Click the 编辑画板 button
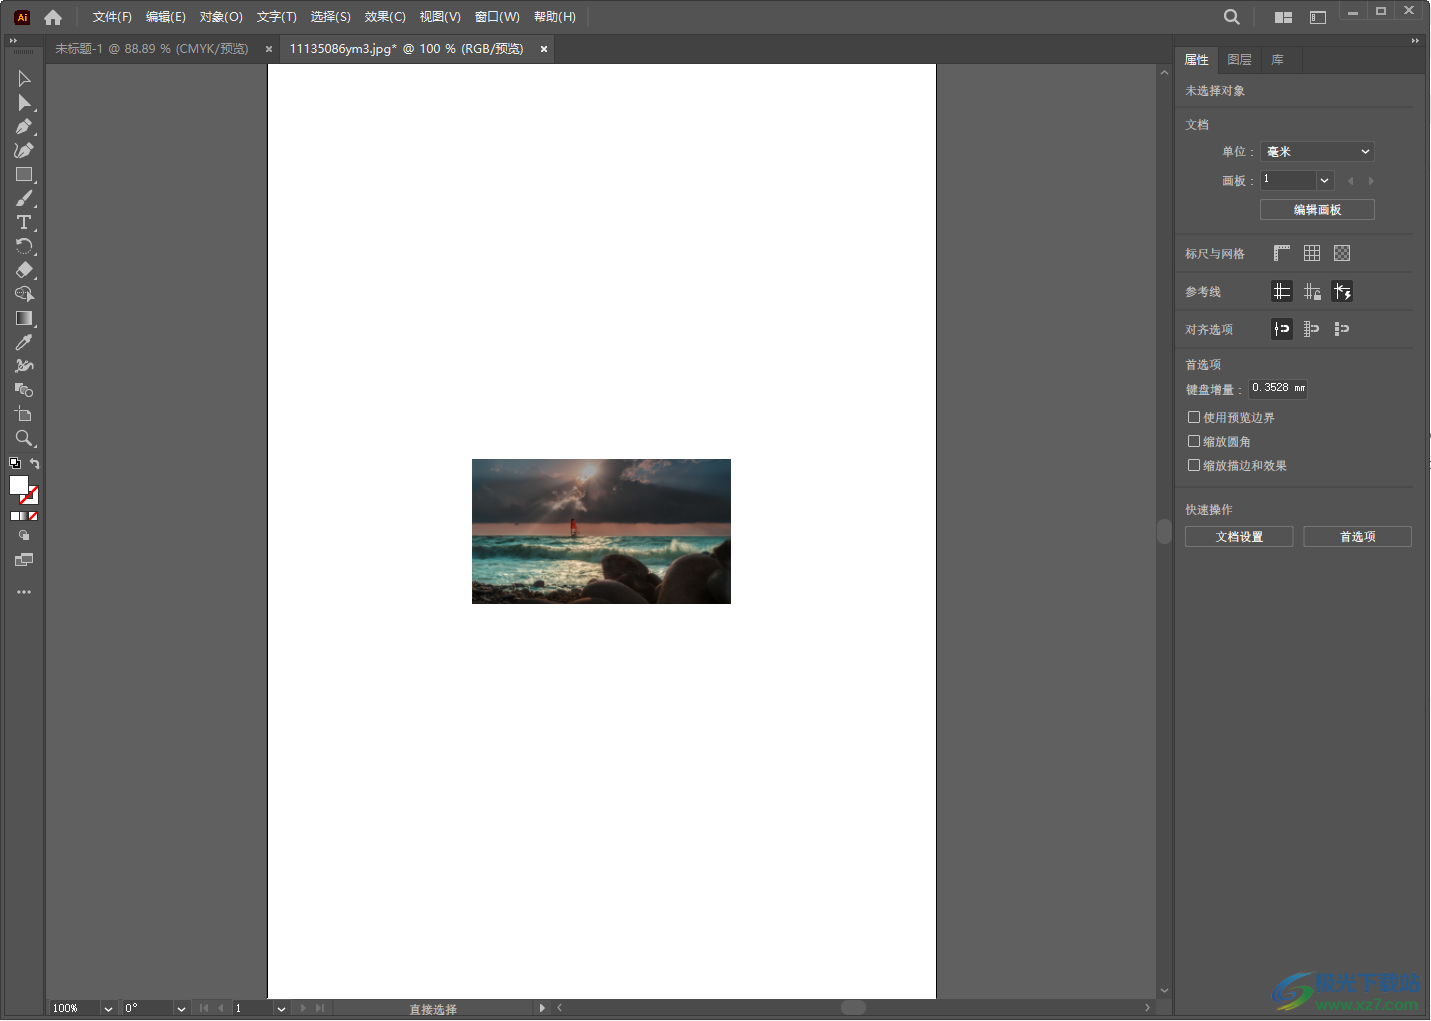Viewport: 1431px width, 1021px height. (1317, 210)
